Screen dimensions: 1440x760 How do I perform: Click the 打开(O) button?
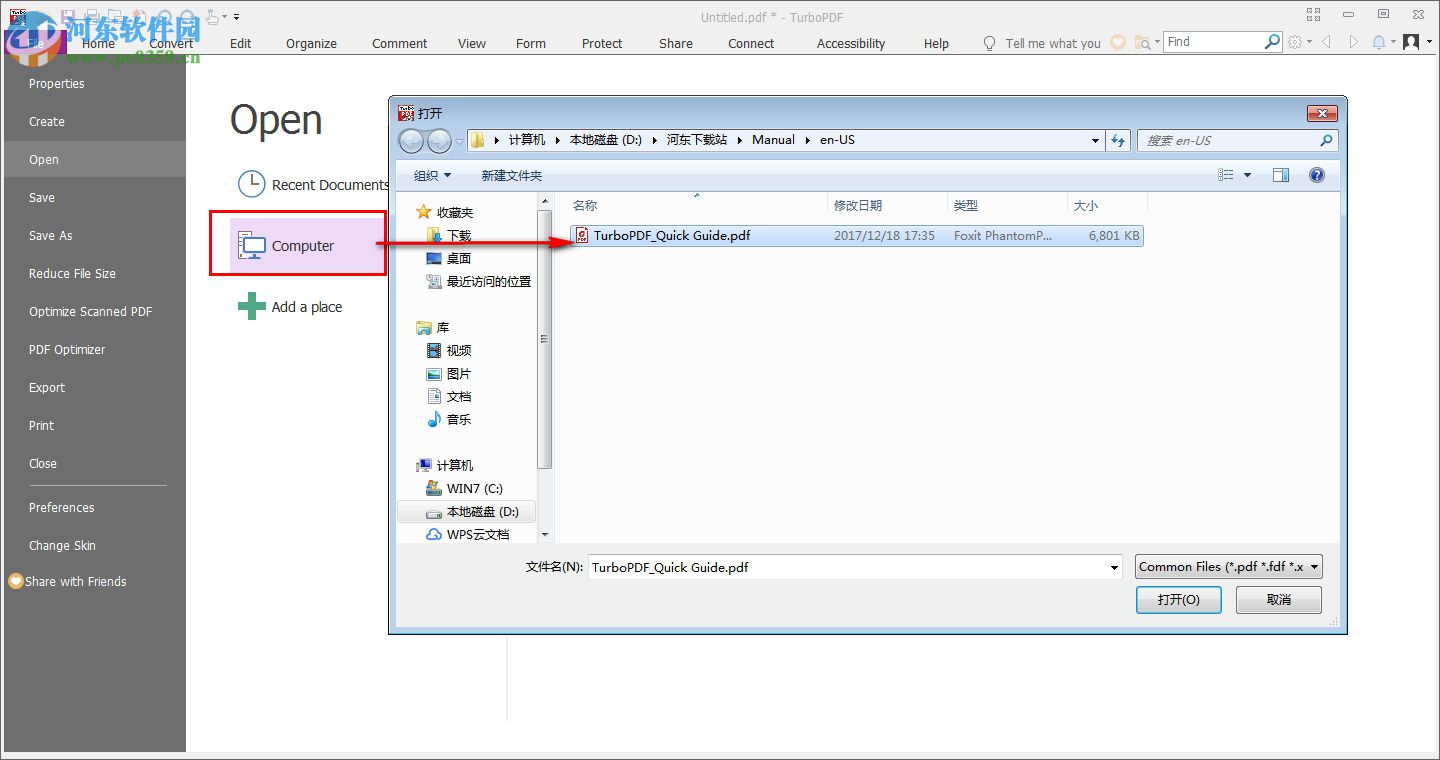coord(1178,599)
